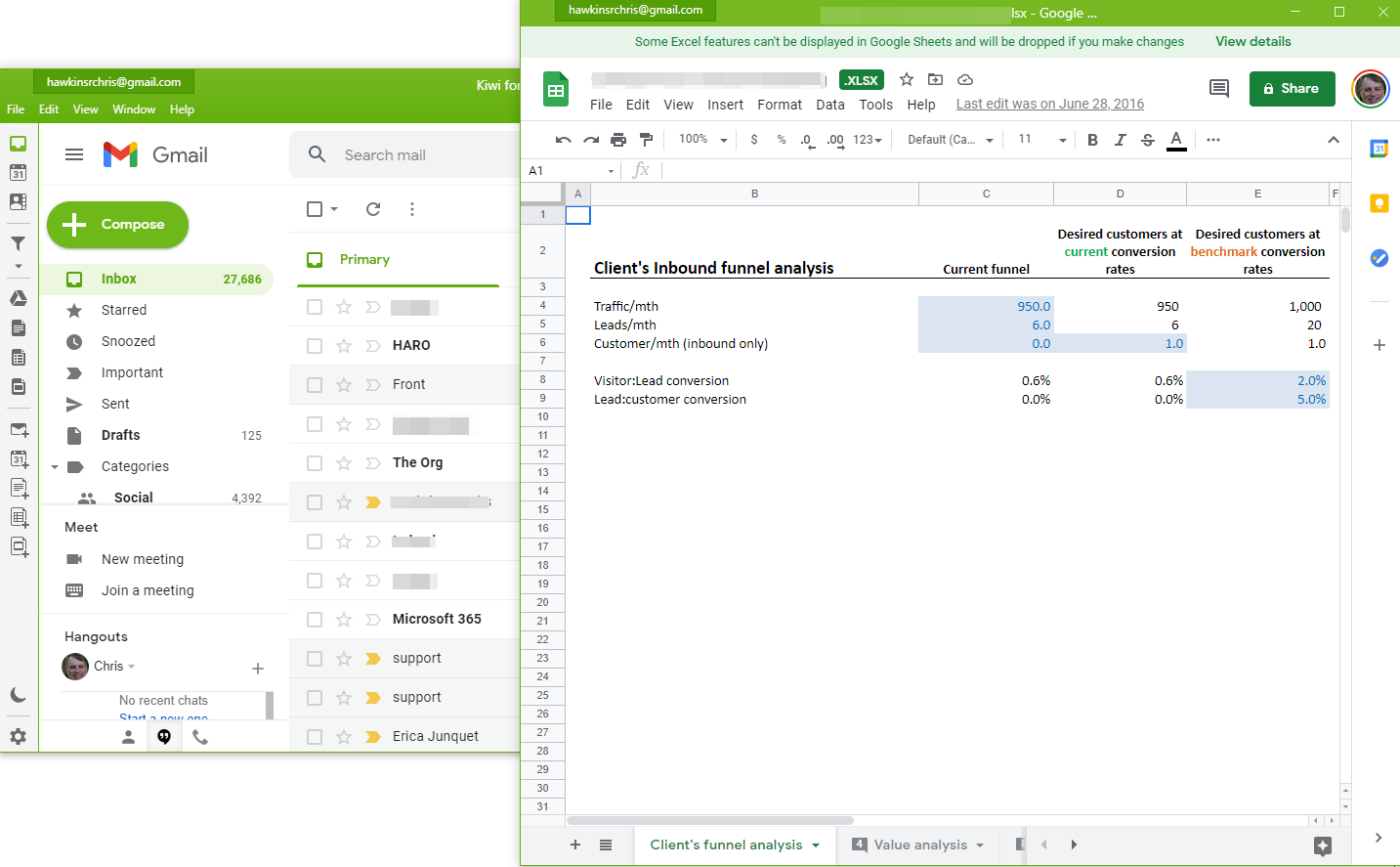The image size is (1400, 867).
Task: Open Tasks in the Sheets side panel
Action: point(1379,258)
